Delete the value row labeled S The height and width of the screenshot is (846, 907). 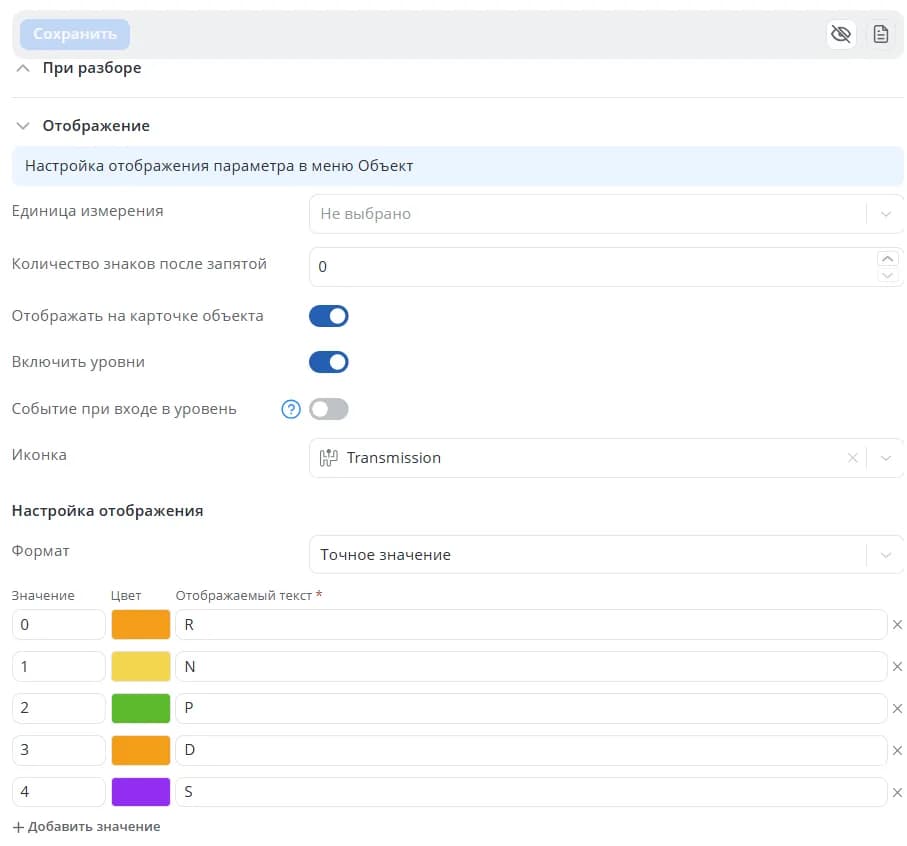[x=897, y=793]
